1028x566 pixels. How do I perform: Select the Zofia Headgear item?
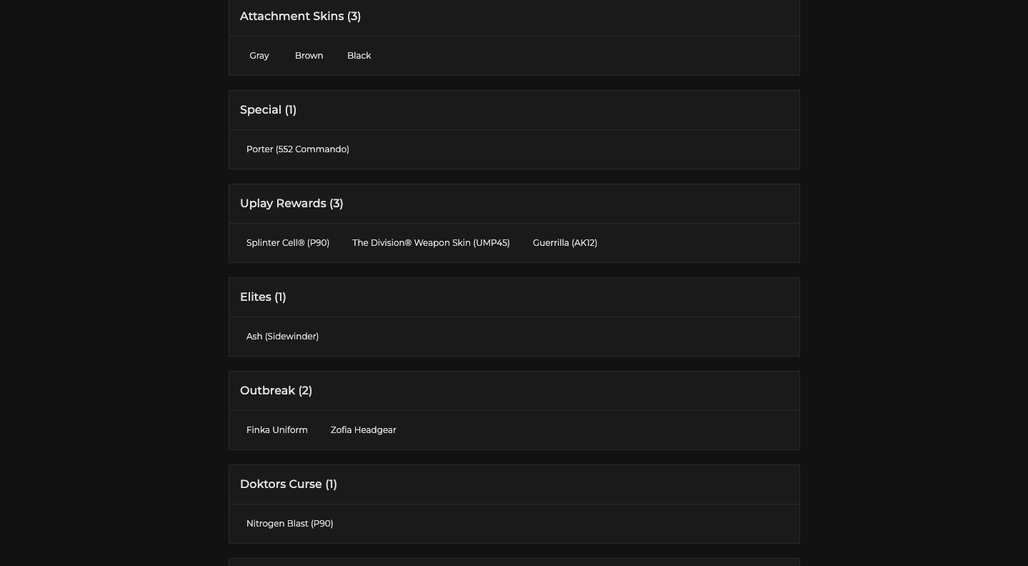pos(363,430)
